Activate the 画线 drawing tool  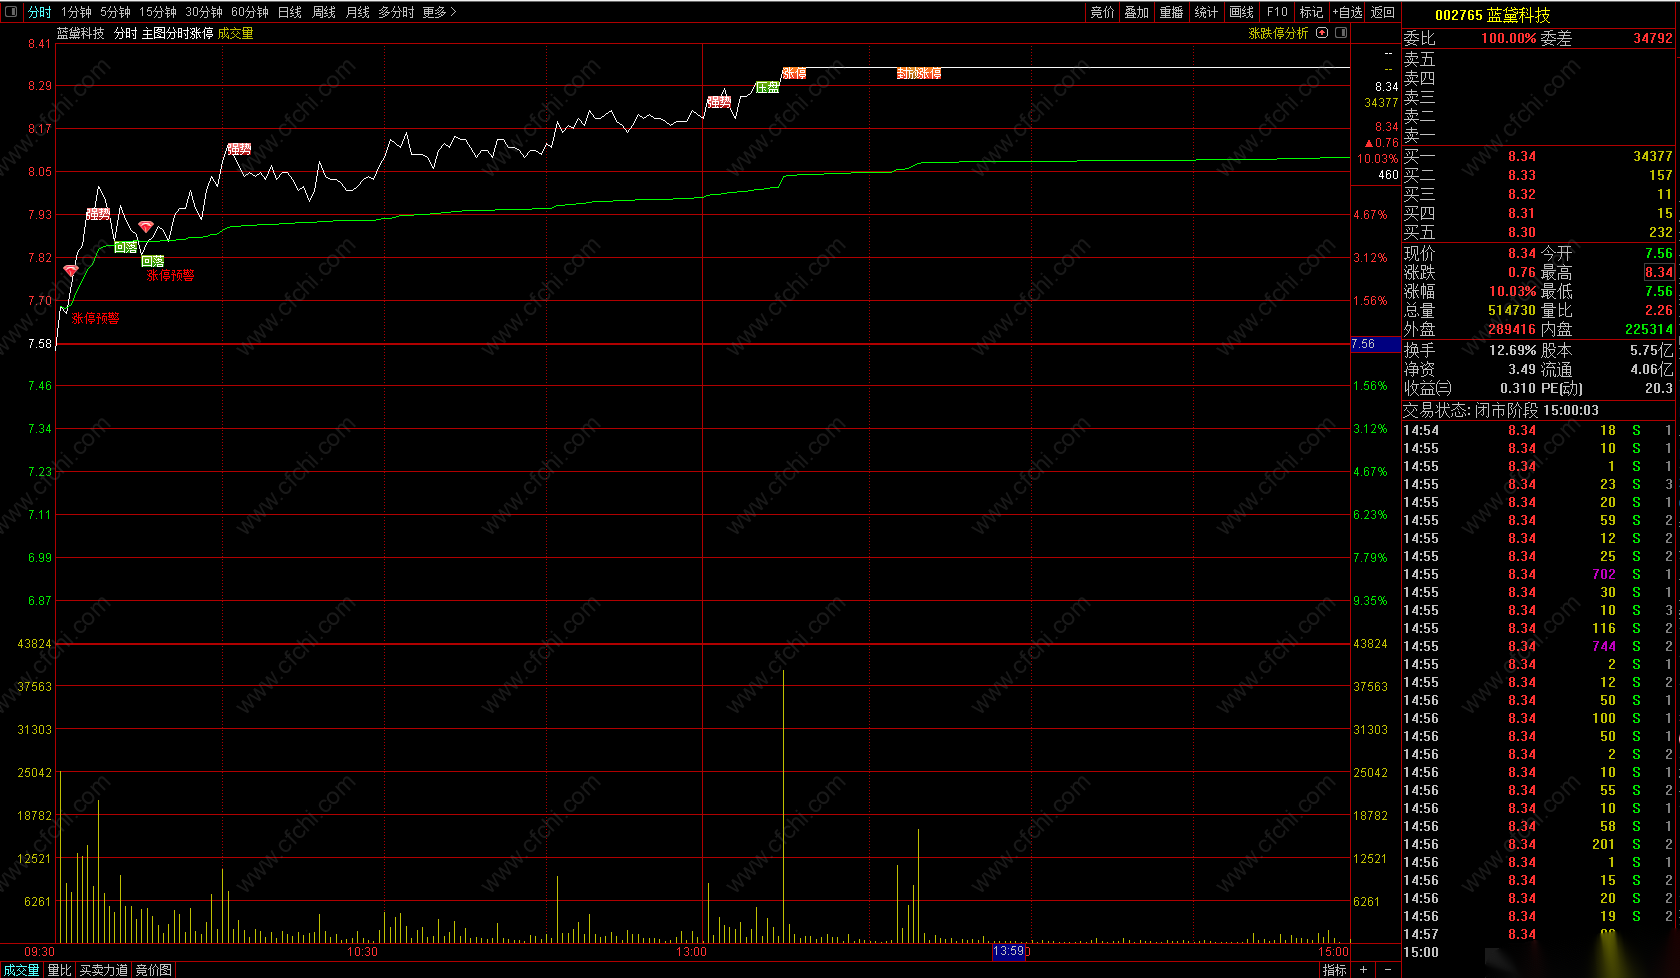pyautogui.click(x=1241, y=12)
